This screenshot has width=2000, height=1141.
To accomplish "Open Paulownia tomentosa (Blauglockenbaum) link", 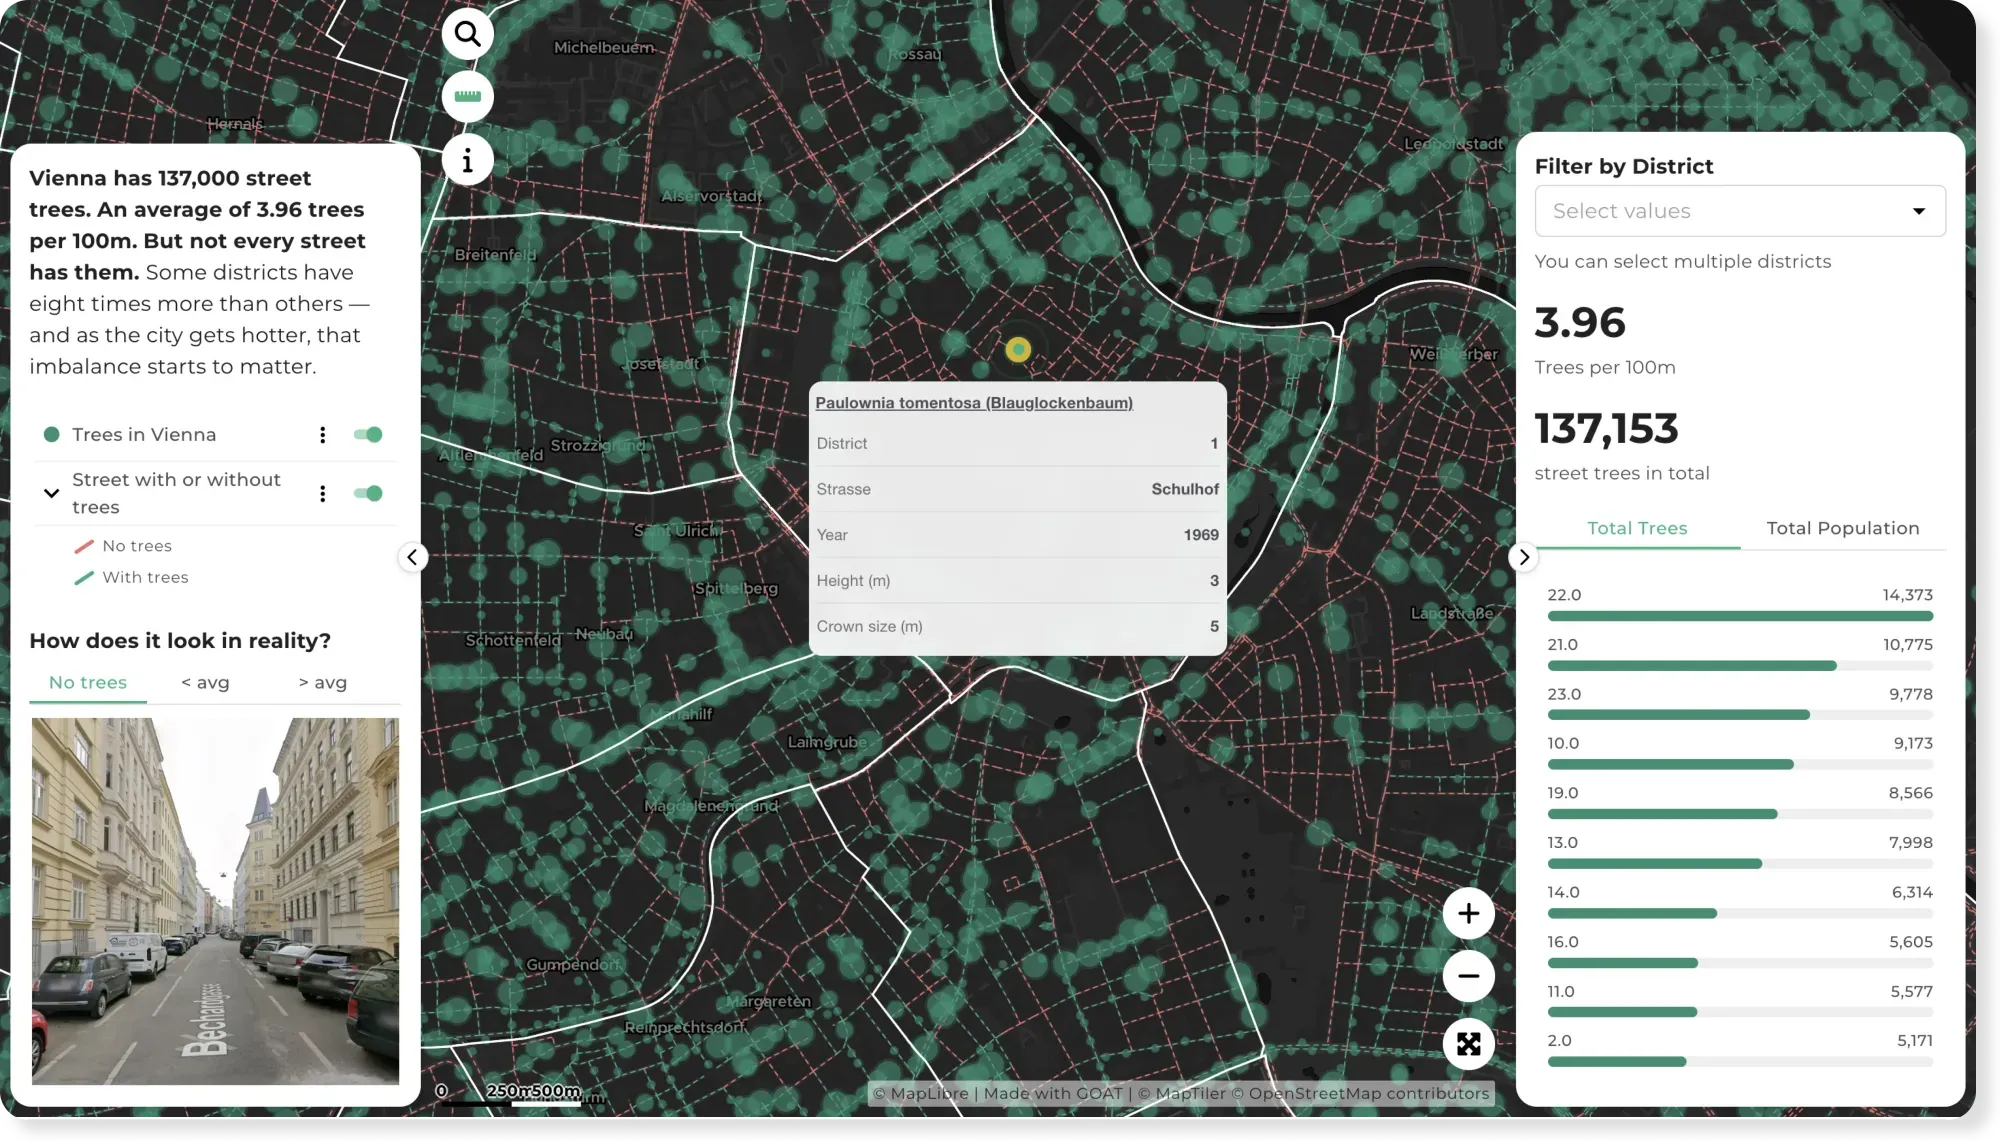I will [974, 403].
